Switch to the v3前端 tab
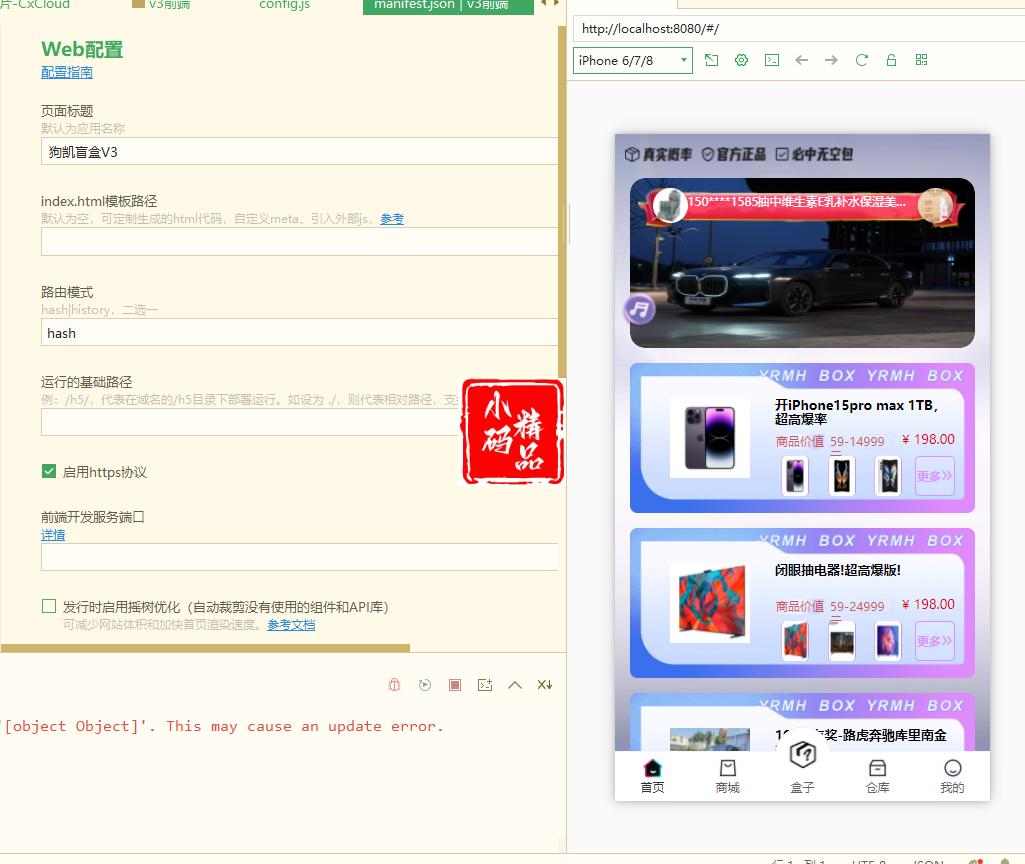This screenshot has width=1025, height=864. click(161, 5)
